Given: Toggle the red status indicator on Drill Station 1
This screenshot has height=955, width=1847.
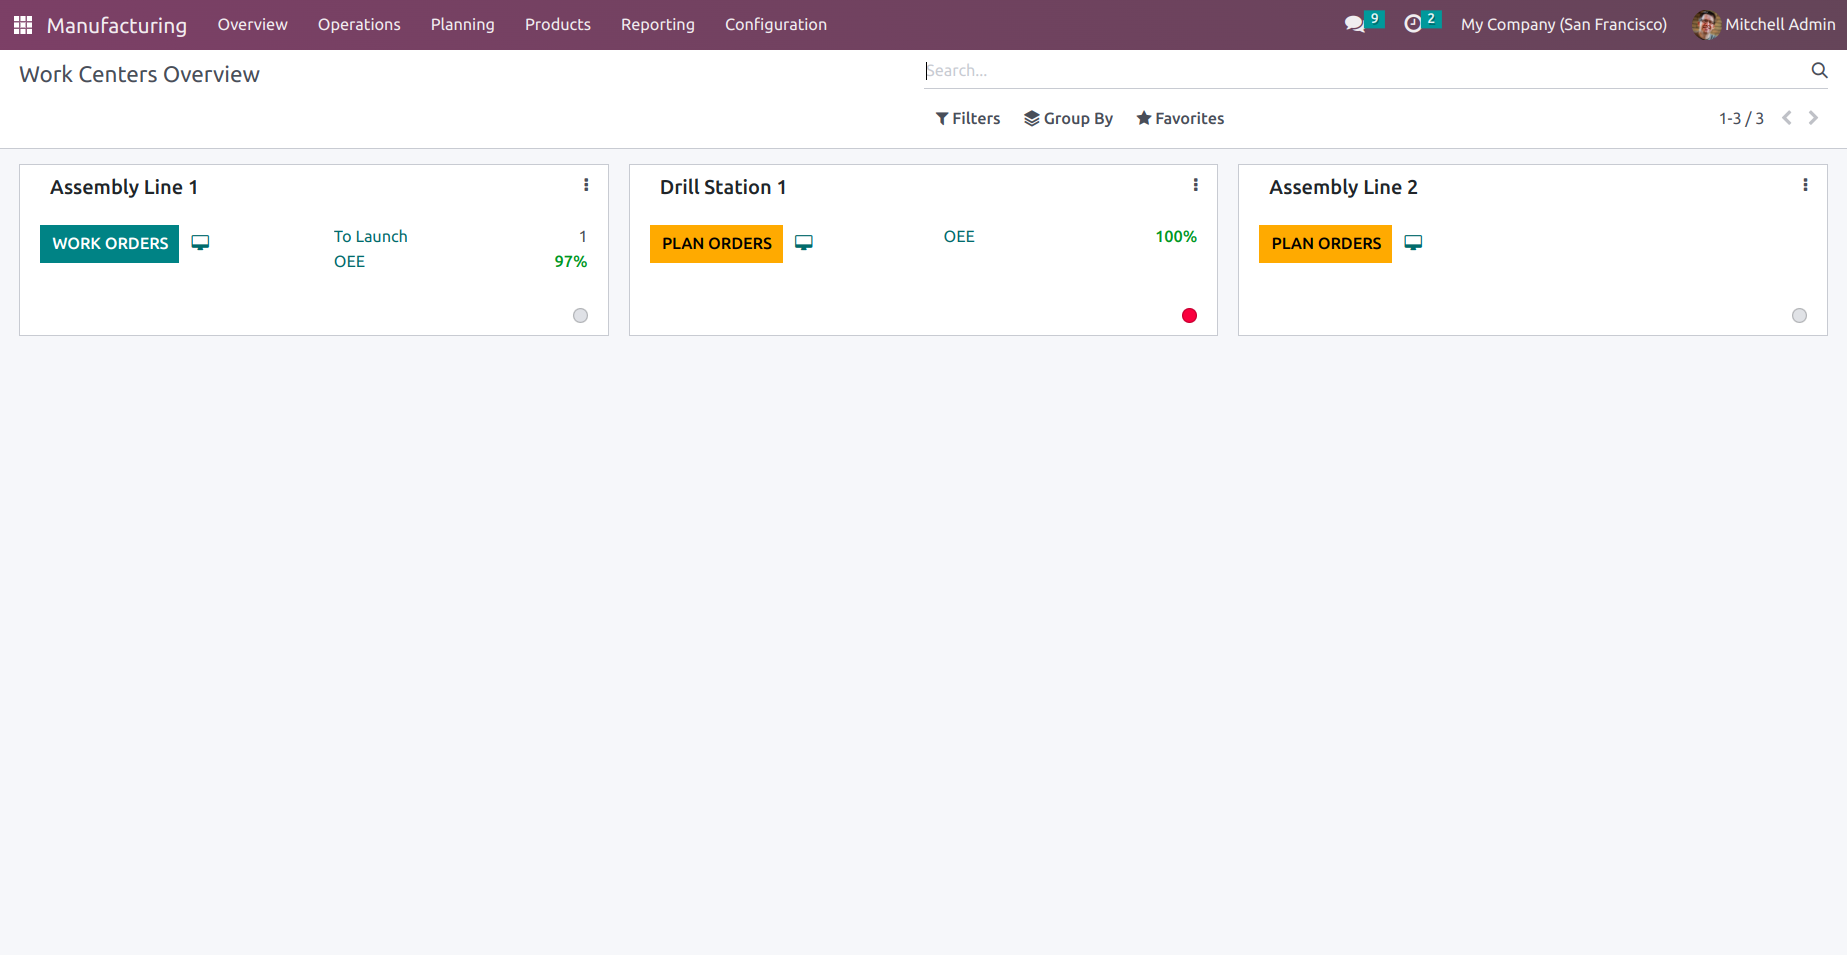Looking at the screenshot, I should 1189,315.
